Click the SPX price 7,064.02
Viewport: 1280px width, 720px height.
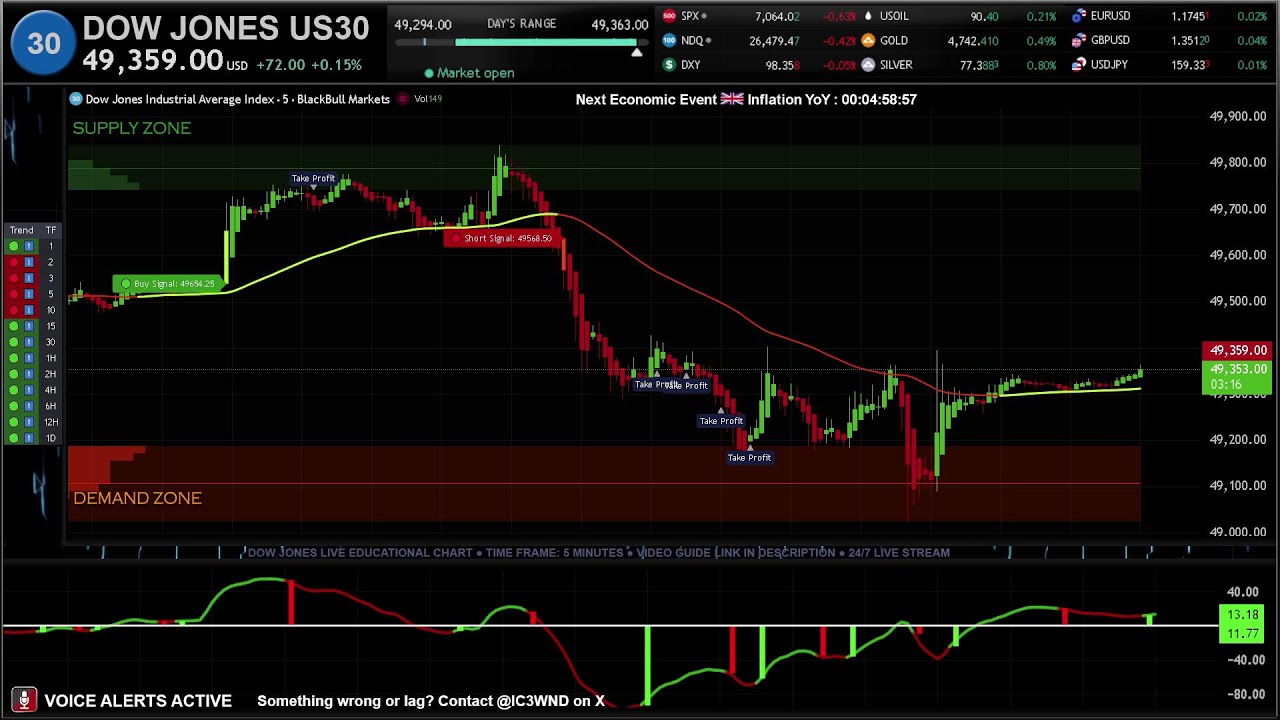[x=777, y=16]
